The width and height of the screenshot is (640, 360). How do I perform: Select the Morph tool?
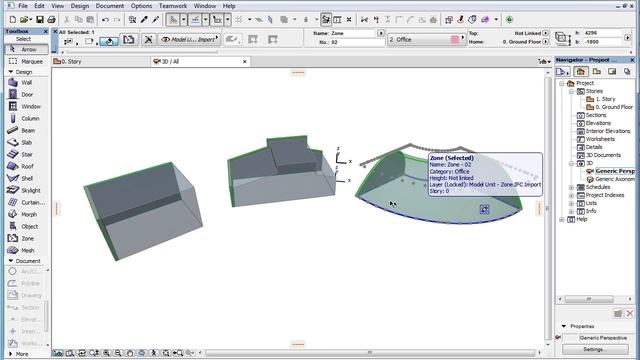click(x=26, y=214)
